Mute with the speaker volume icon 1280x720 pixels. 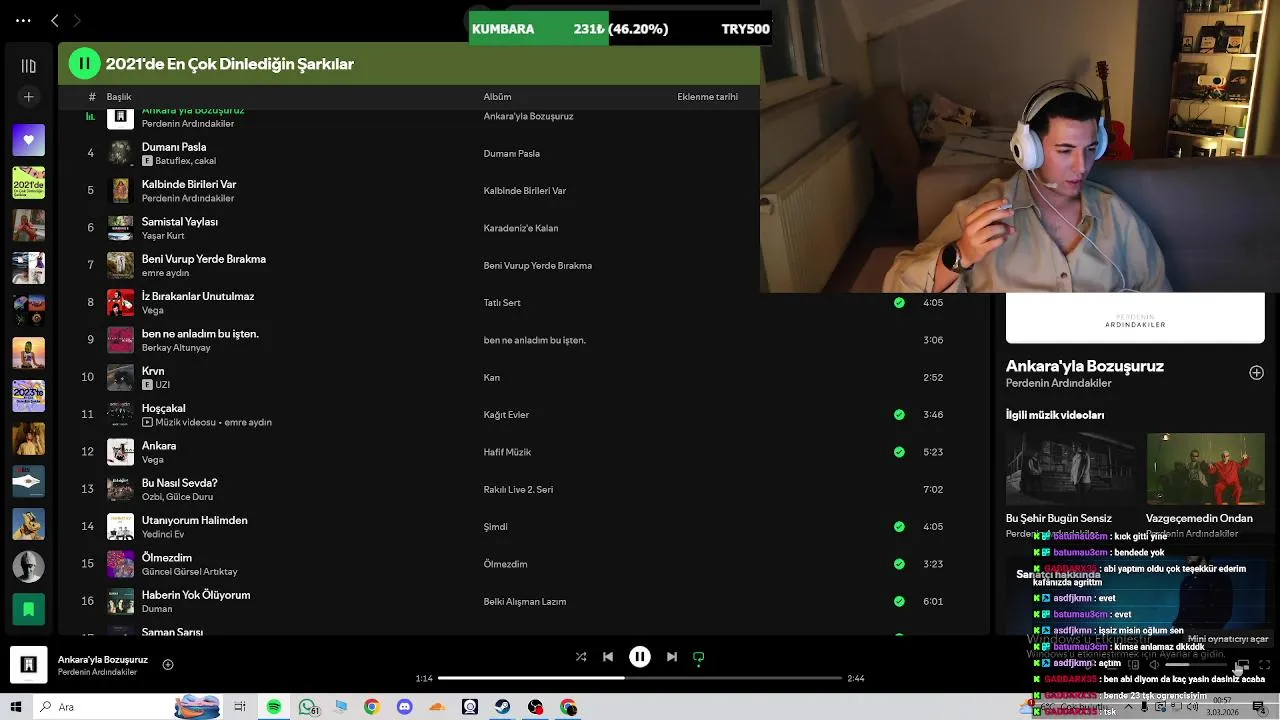1153,665
